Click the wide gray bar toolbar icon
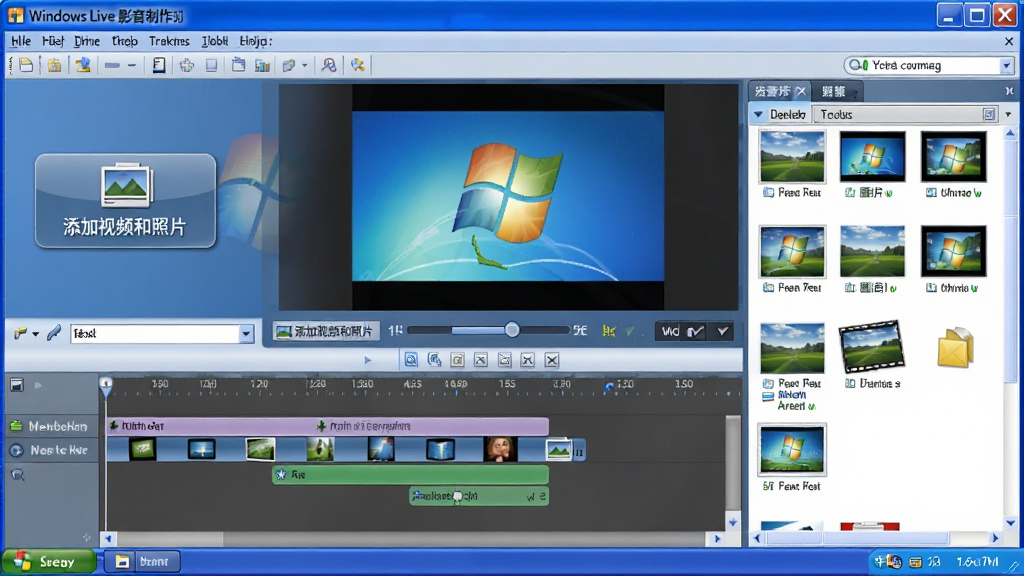Image resolution: width=1024 pixels, height=576 pixels. (x=112, y=65)
